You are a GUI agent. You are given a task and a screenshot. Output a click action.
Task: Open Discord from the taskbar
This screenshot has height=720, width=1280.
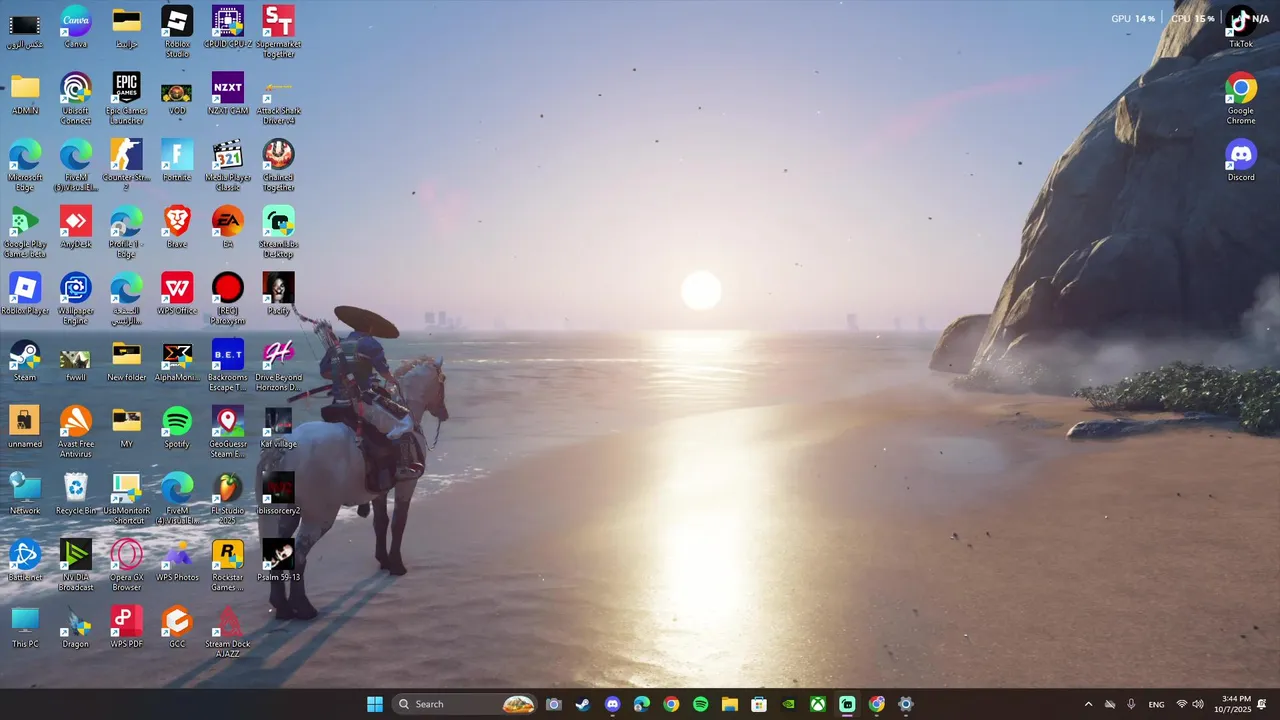pos(612,704)
